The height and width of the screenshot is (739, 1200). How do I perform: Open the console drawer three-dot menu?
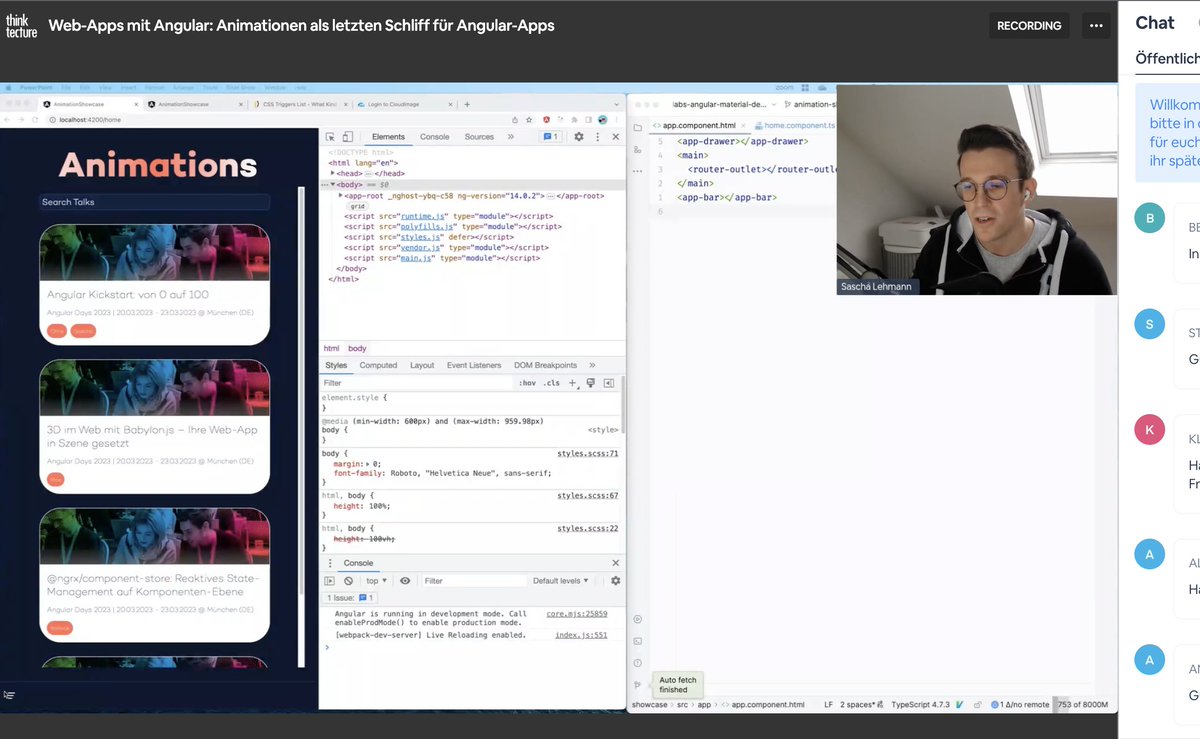[330, 563]
